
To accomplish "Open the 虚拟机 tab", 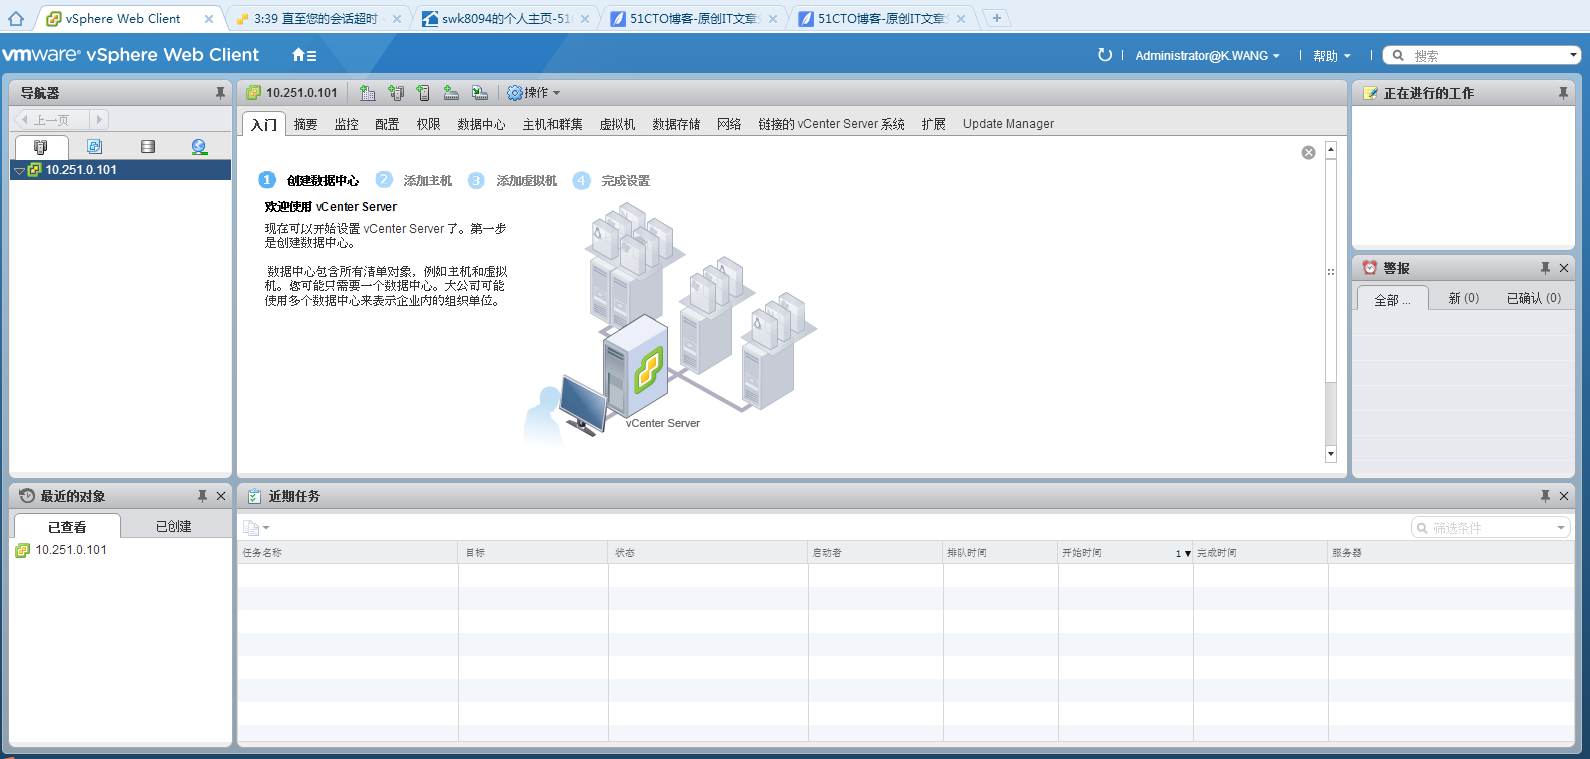I will point(617,124).
